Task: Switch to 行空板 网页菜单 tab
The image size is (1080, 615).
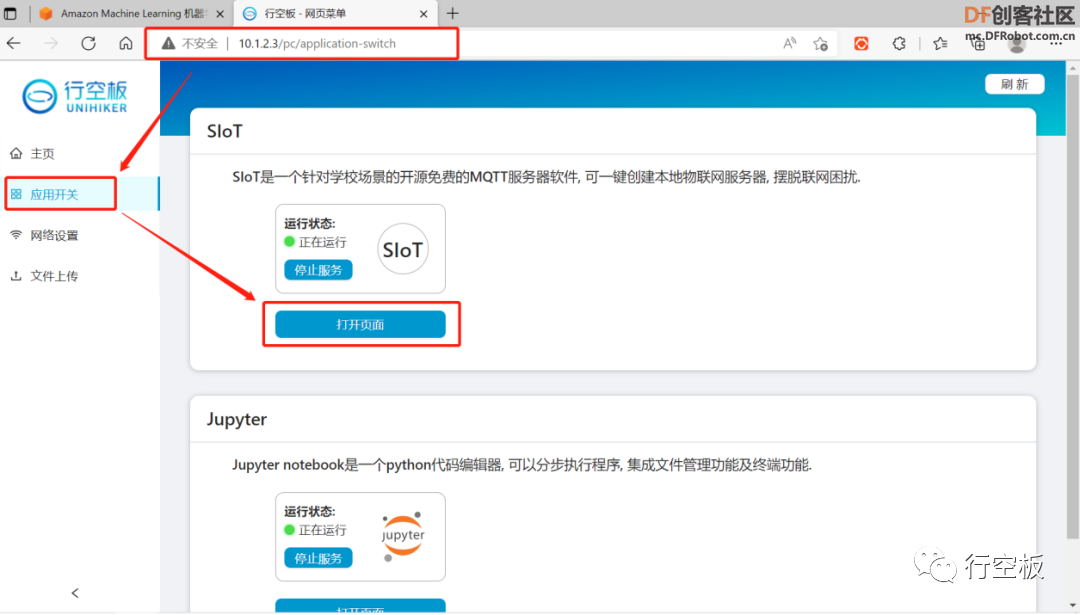Action: 335,14
